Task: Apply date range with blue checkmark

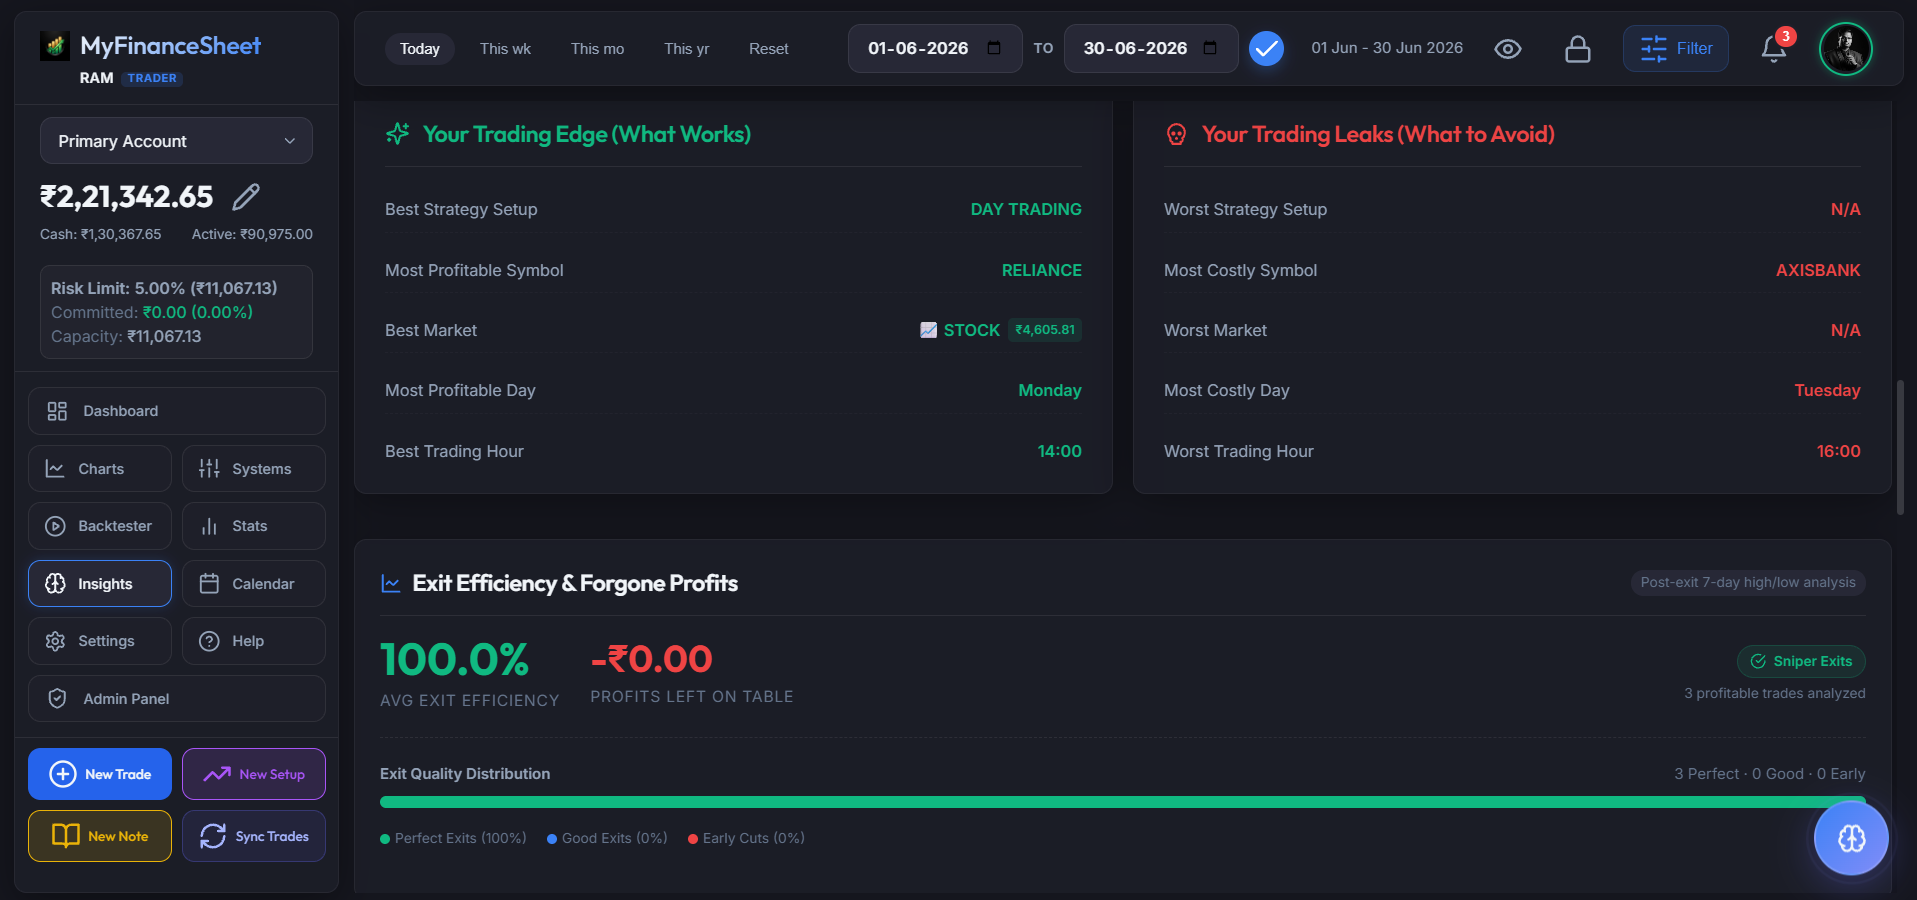Action: 1266,48
